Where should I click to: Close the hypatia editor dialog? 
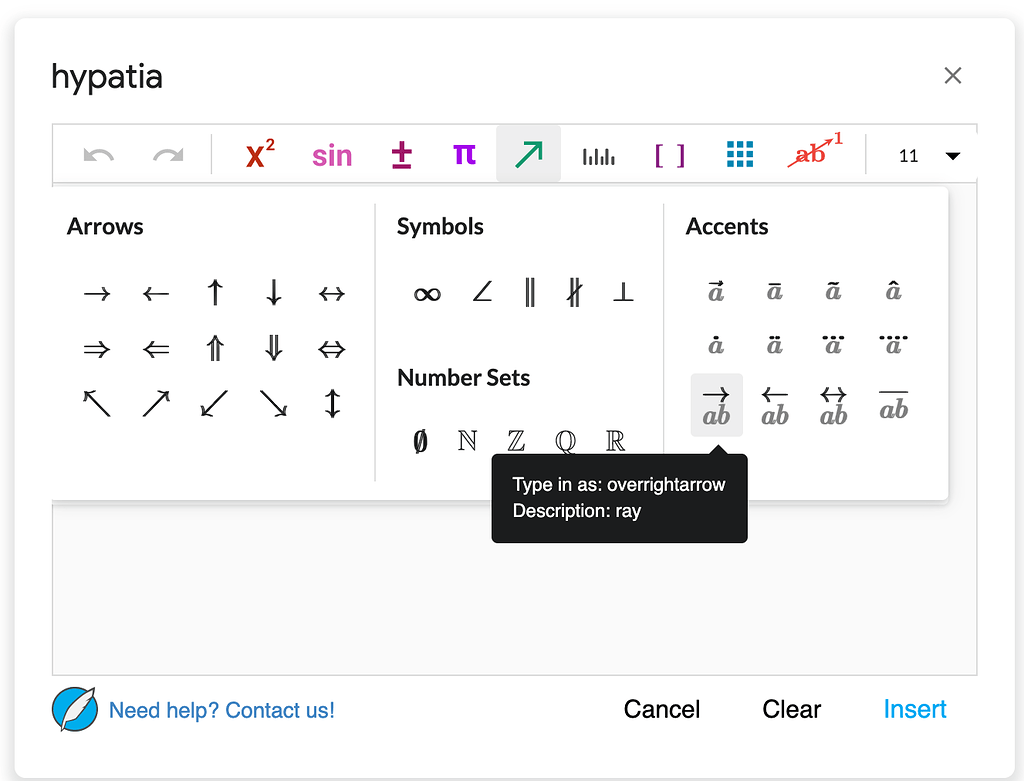pos(952,75)
